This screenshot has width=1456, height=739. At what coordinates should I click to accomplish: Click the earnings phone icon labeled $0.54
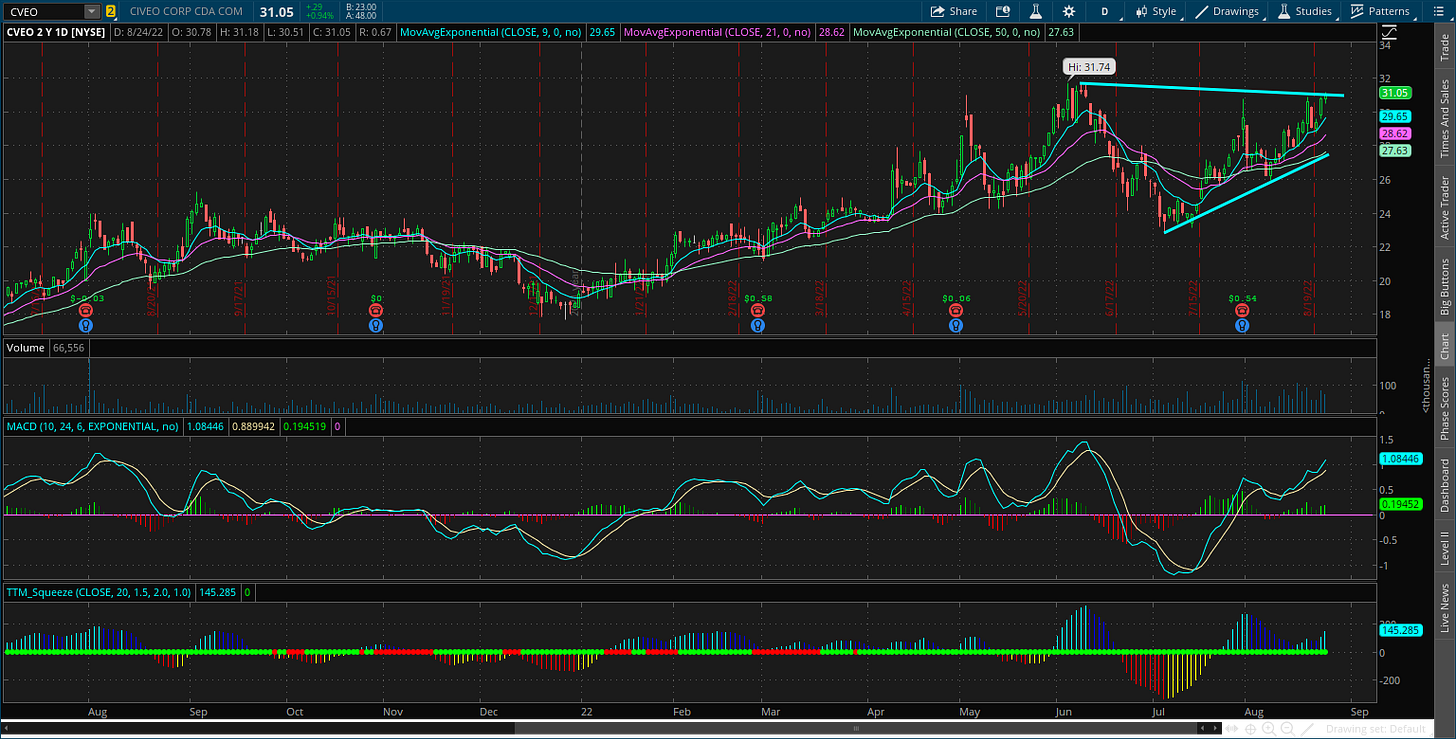[x=1241, y=310]
